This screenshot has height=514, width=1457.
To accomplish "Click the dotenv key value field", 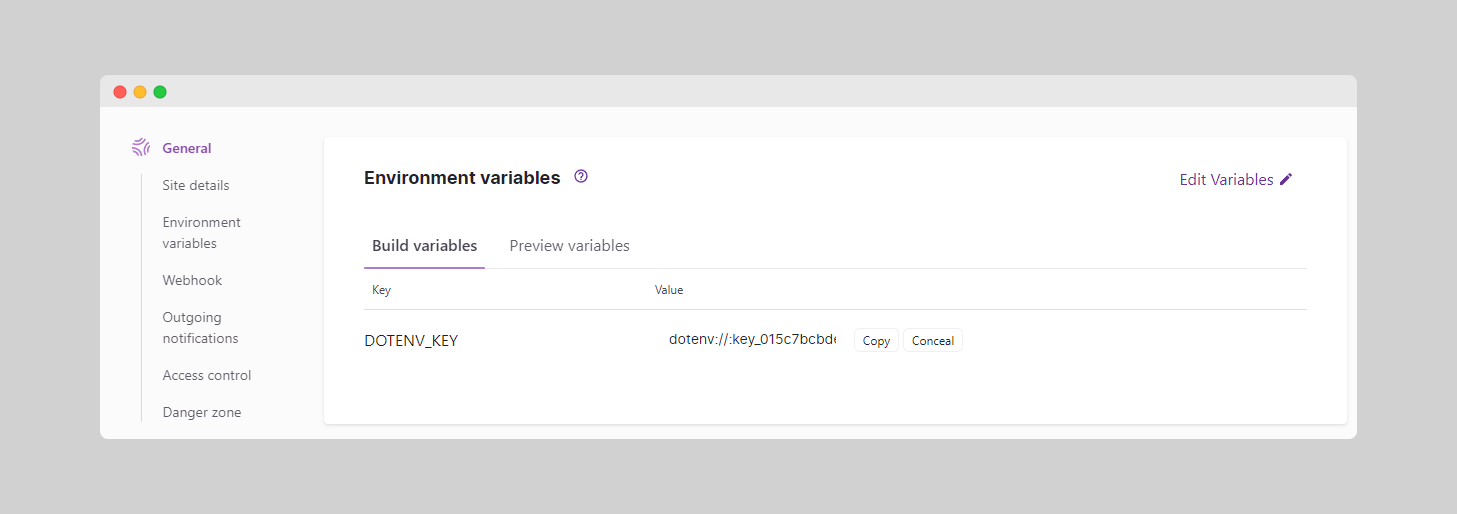I will 752,340.
